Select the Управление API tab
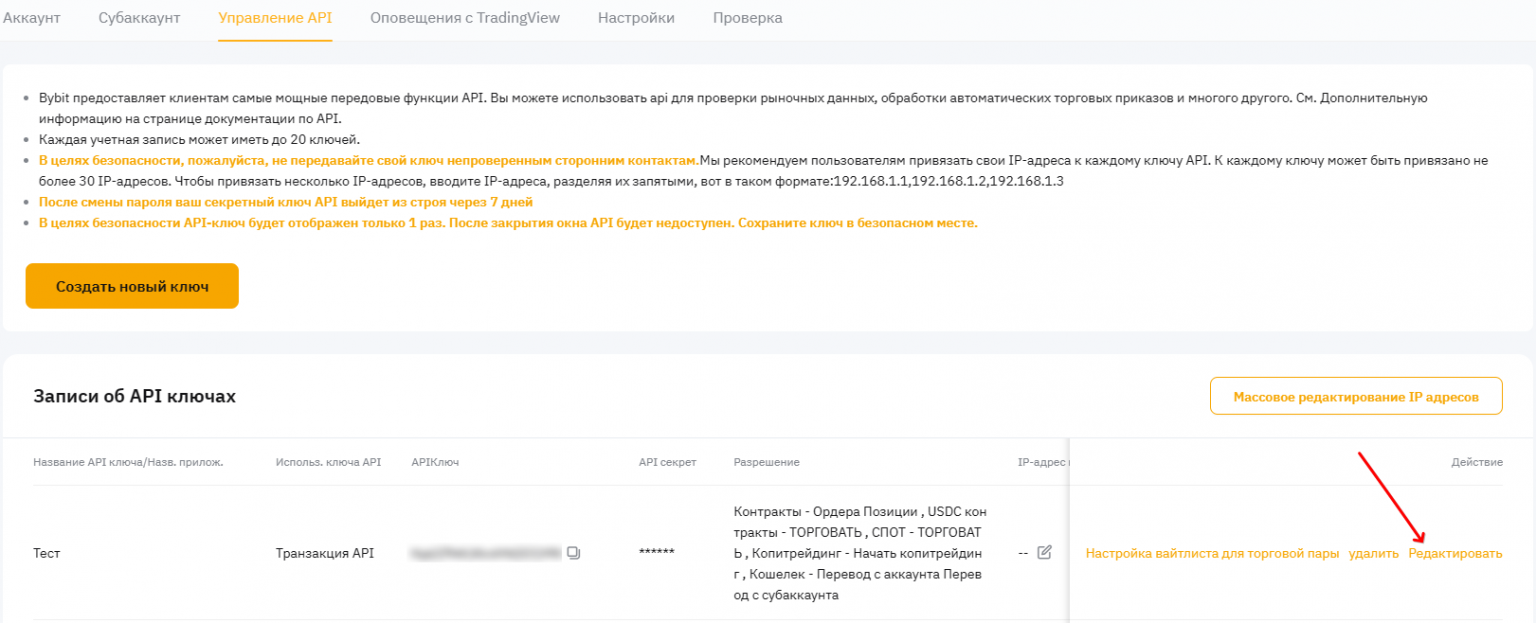The width and height of the screenshot is (1536, 623). click(x=275, y=18)
